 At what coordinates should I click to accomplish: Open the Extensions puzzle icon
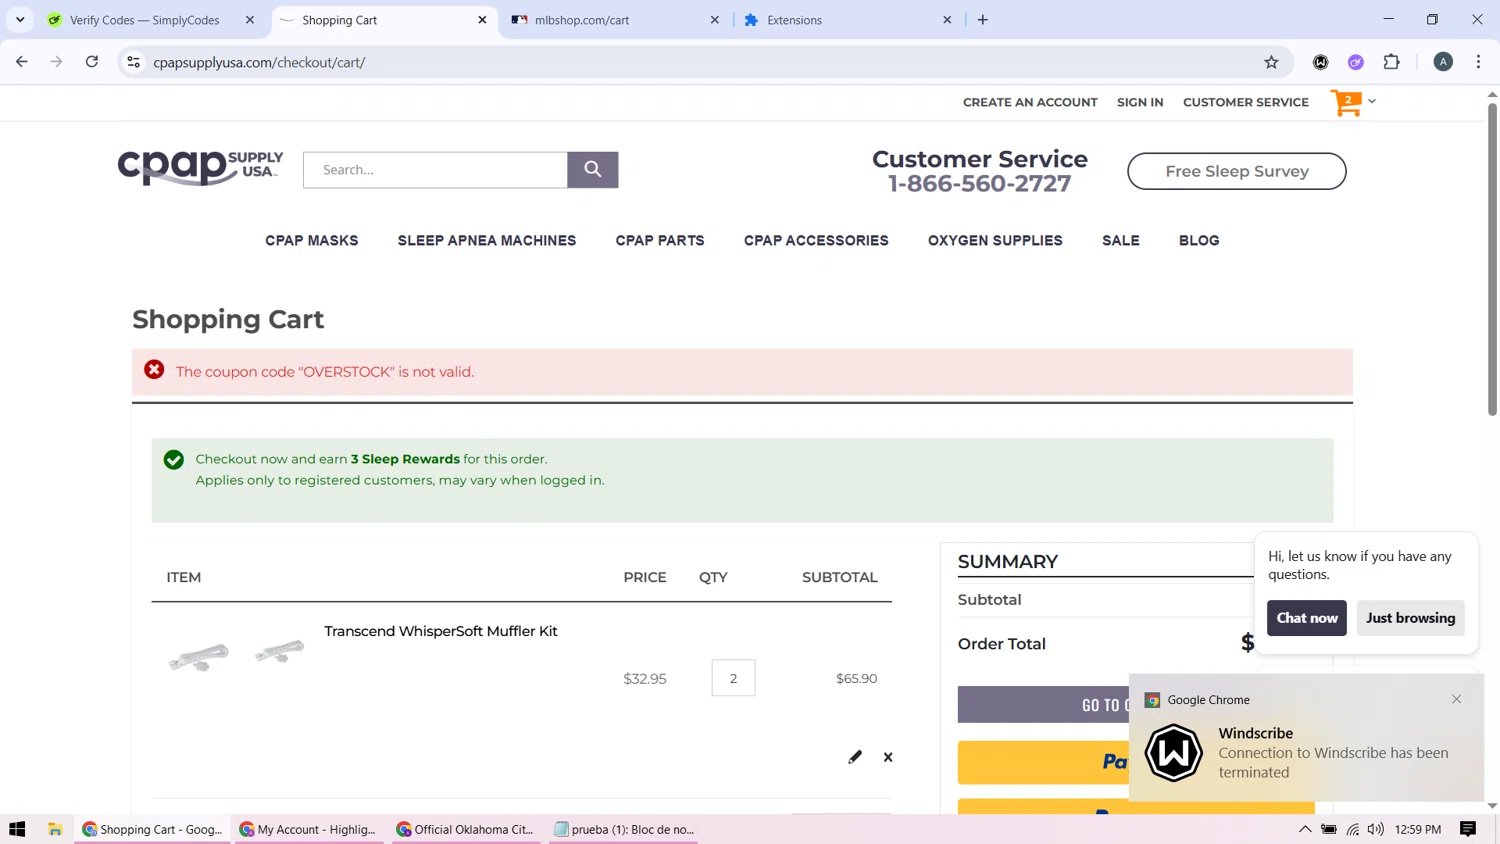(x=1391, y=62)
